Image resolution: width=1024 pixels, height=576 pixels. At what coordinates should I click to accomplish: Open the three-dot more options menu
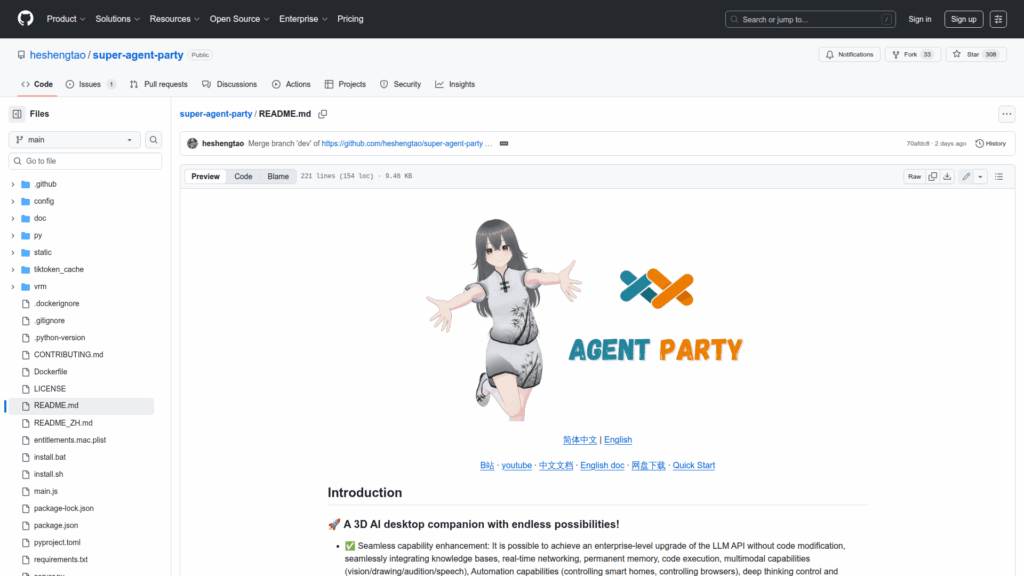pyautogui.click(x=1006, y=114)
